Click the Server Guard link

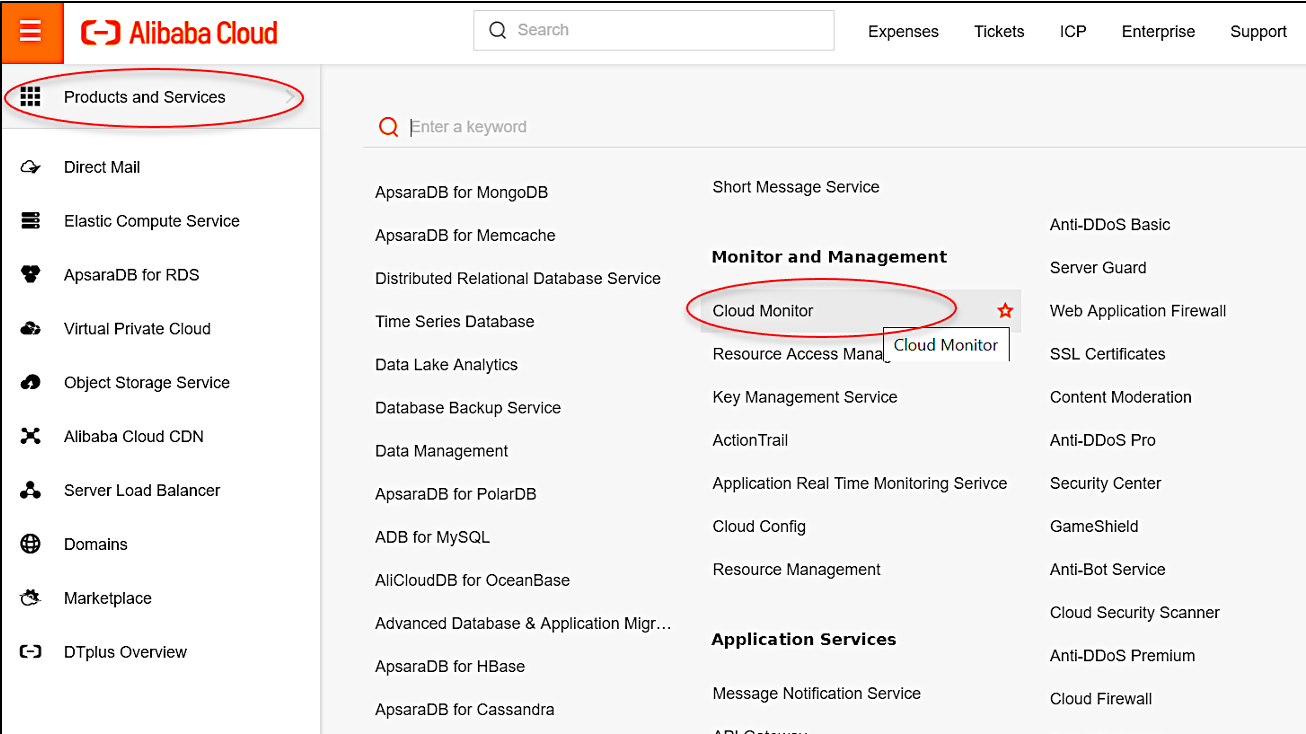[1097, 267]
